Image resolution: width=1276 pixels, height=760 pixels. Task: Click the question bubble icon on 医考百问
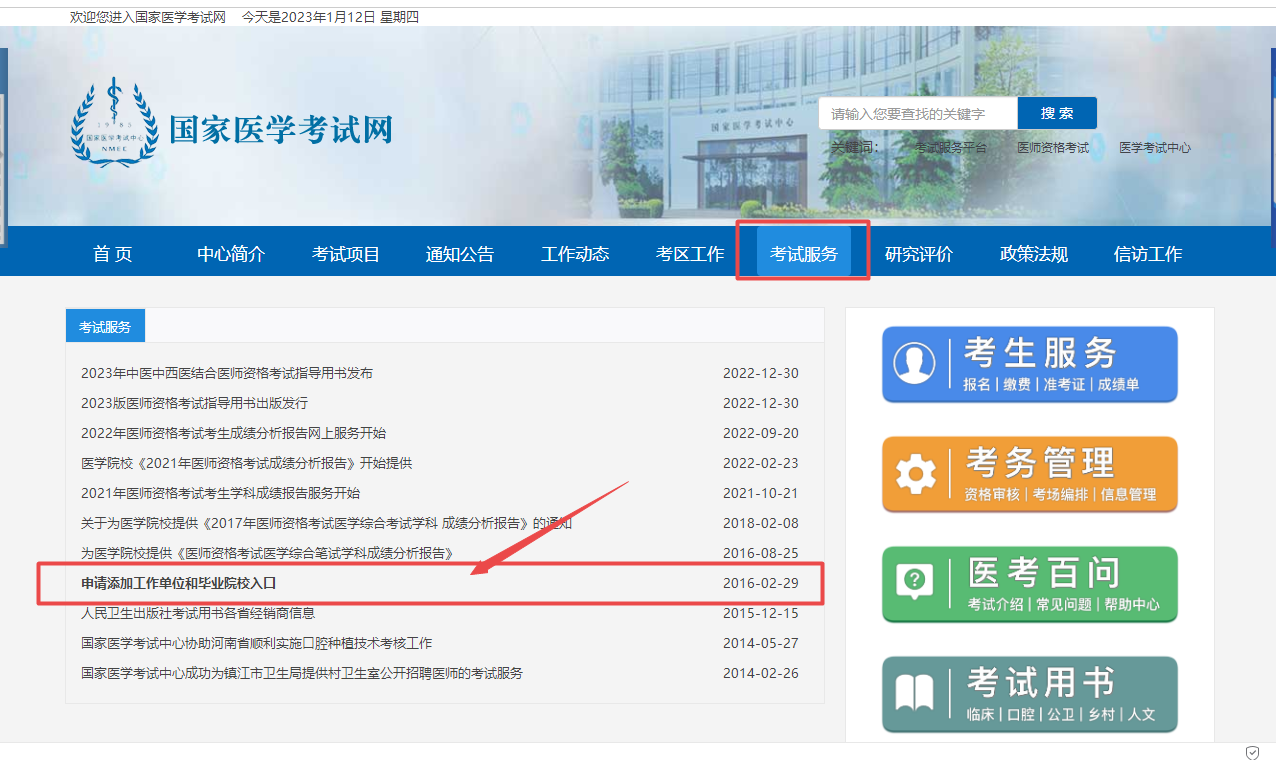tap(915, 583)
